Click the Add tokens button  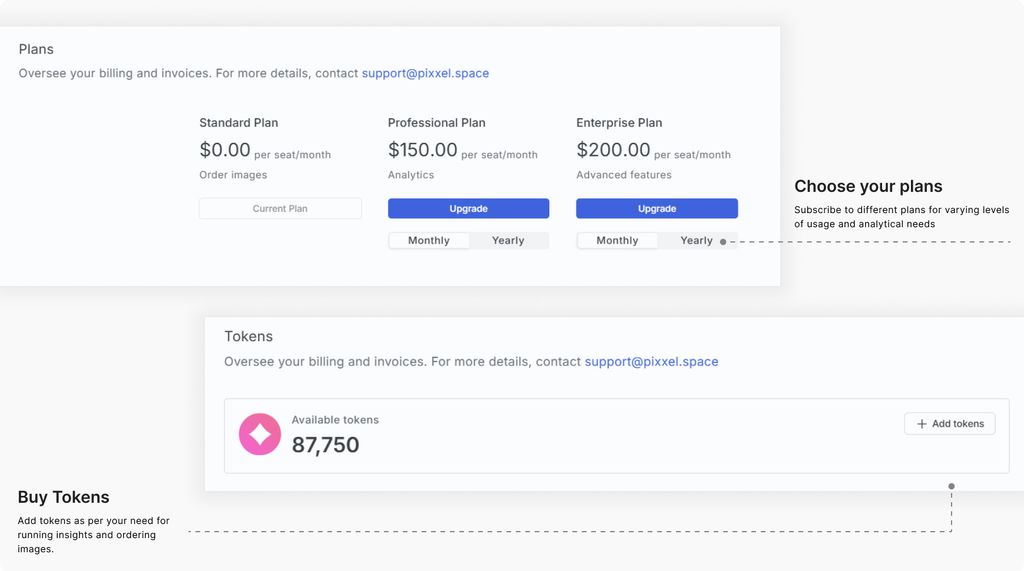(950, 424)
